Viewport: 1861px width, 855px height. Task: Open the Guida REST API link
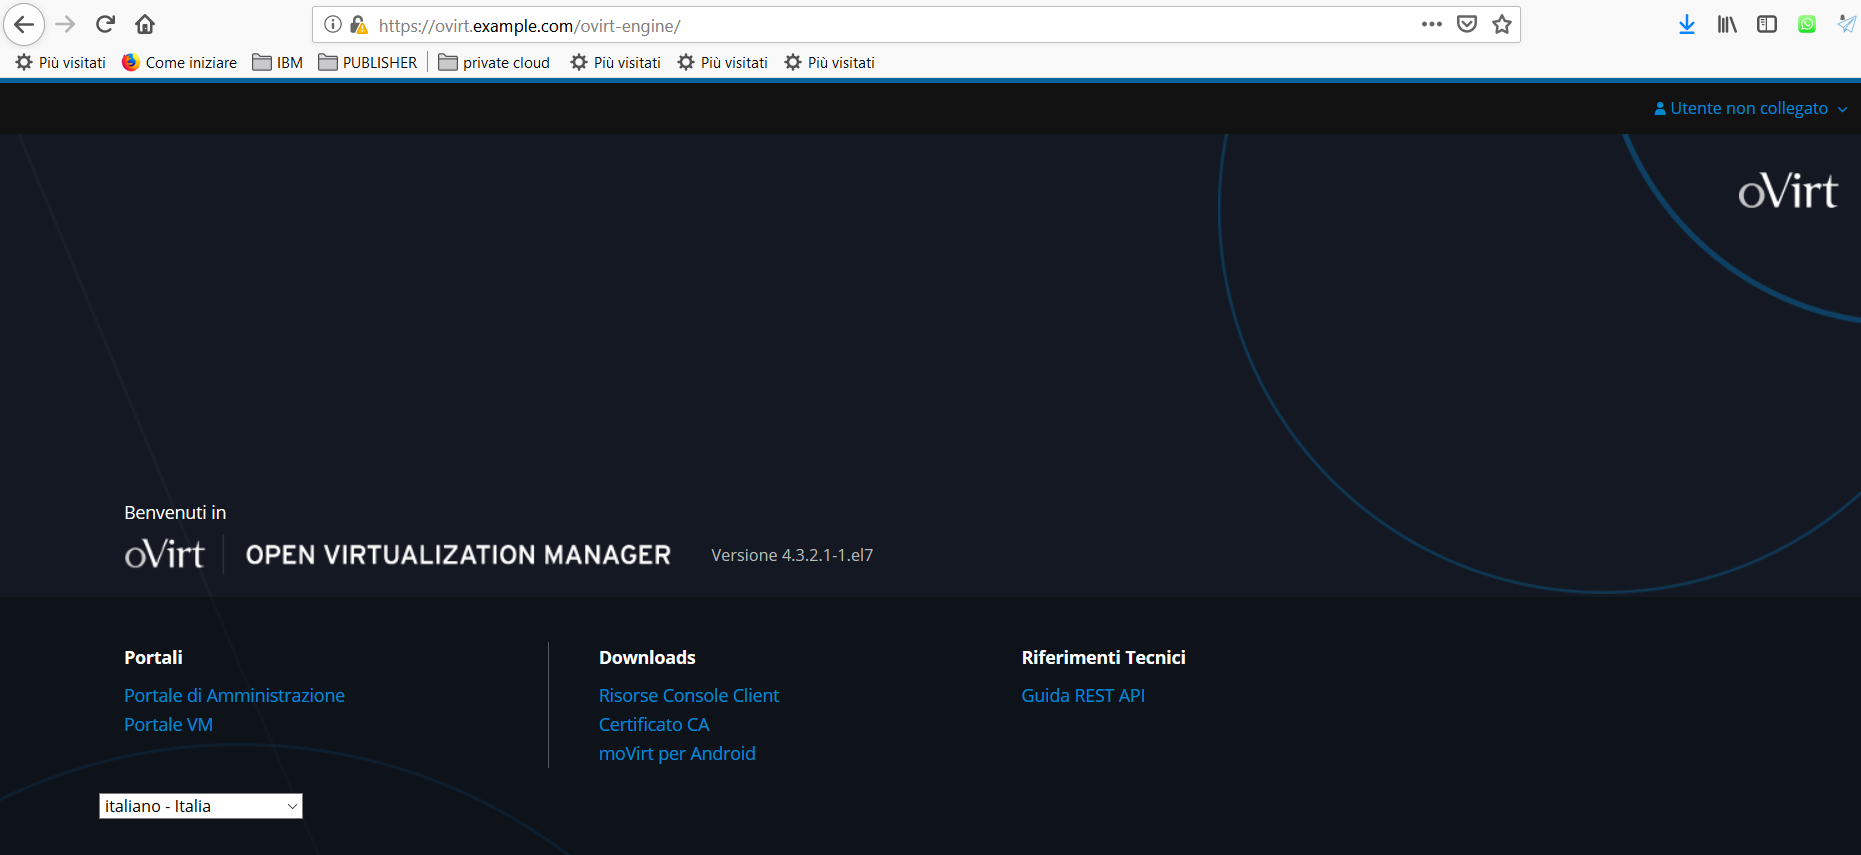1082,695
